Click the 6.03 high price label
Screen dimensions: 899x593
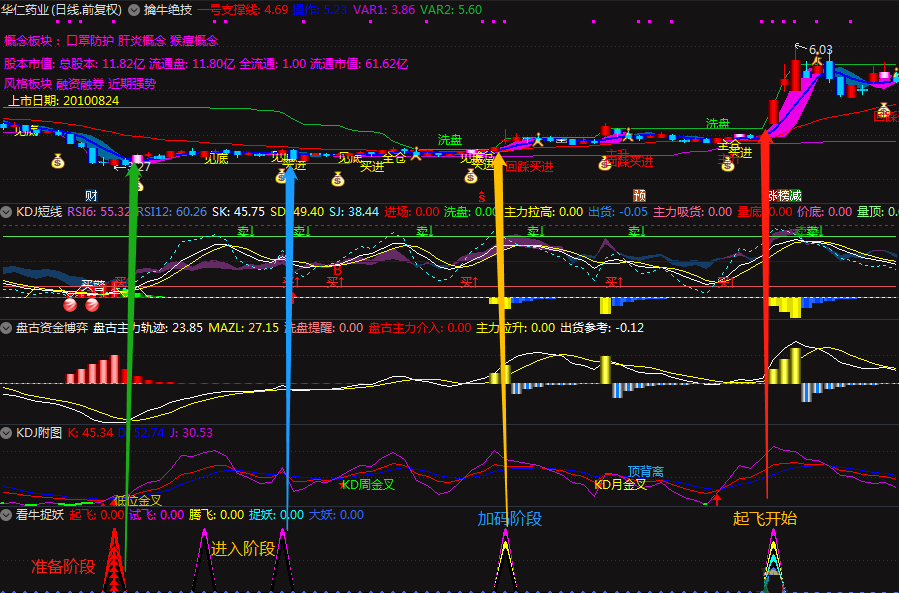click(x=820, y=50)
